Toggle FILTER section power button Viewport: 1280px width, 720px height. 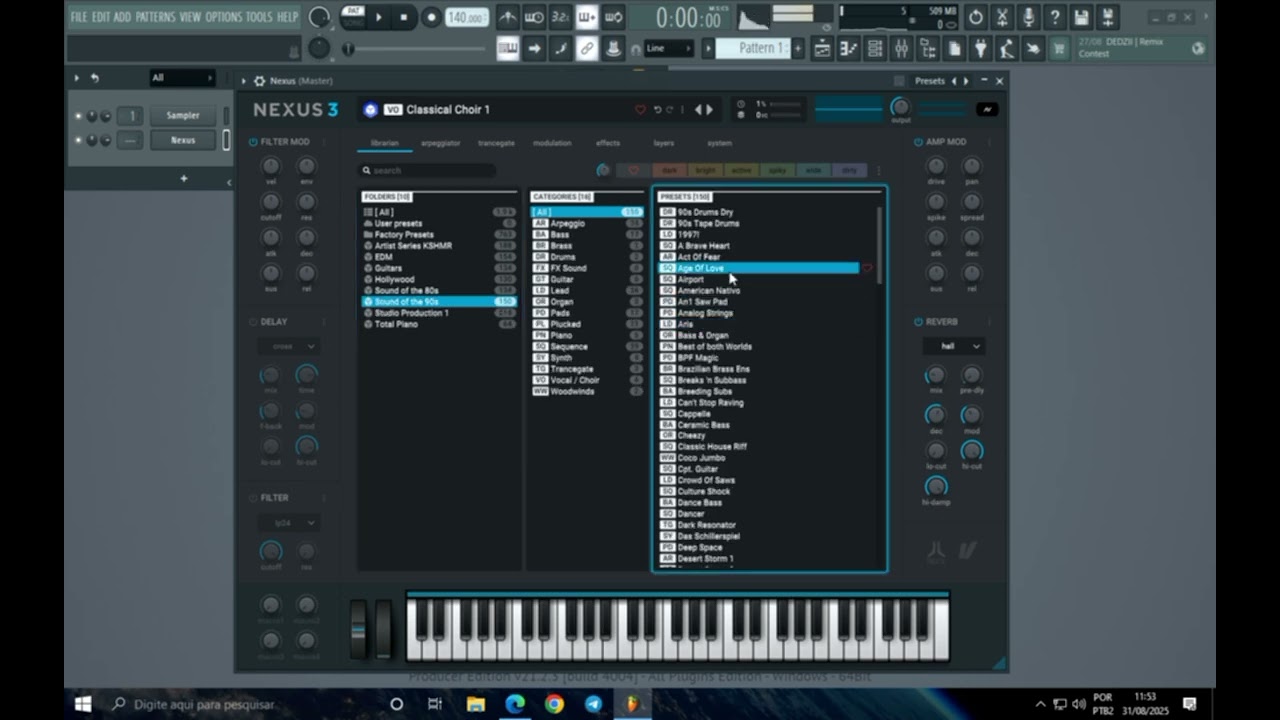pyautogui.click(x=253, y=497)
